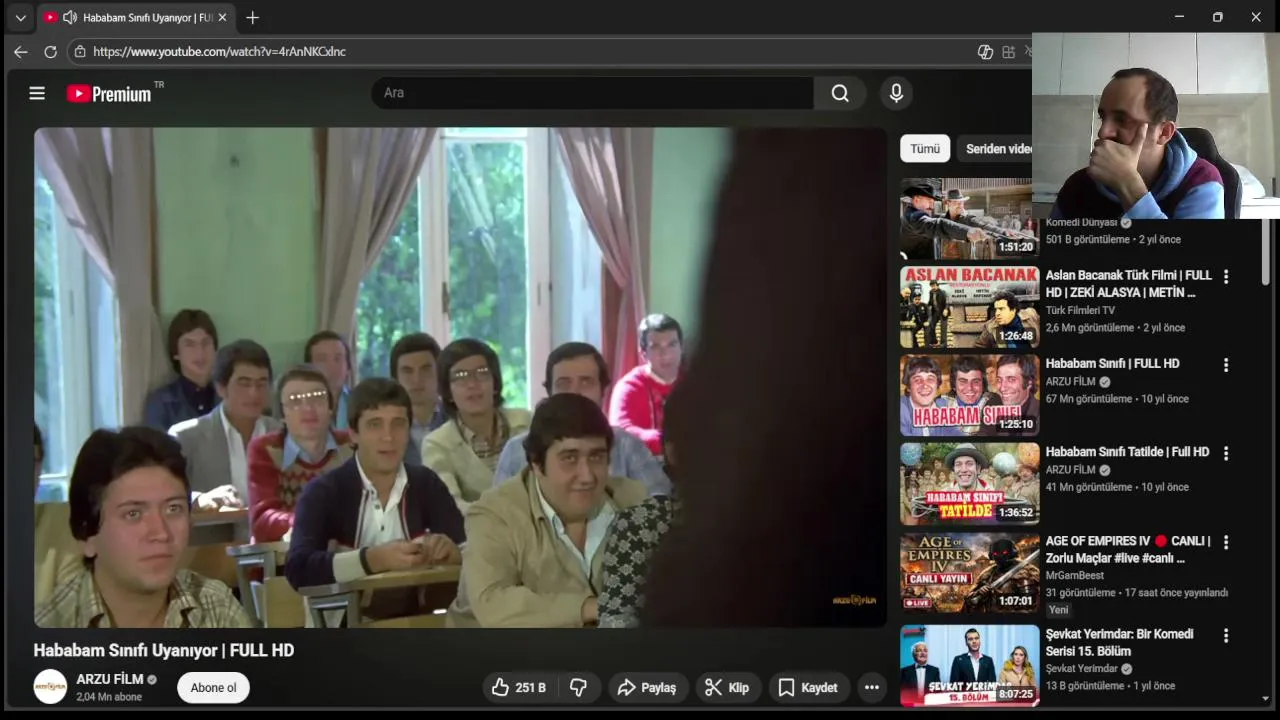
Task: Like the video with 251 B thumbs-up
Action: (518, 687)
